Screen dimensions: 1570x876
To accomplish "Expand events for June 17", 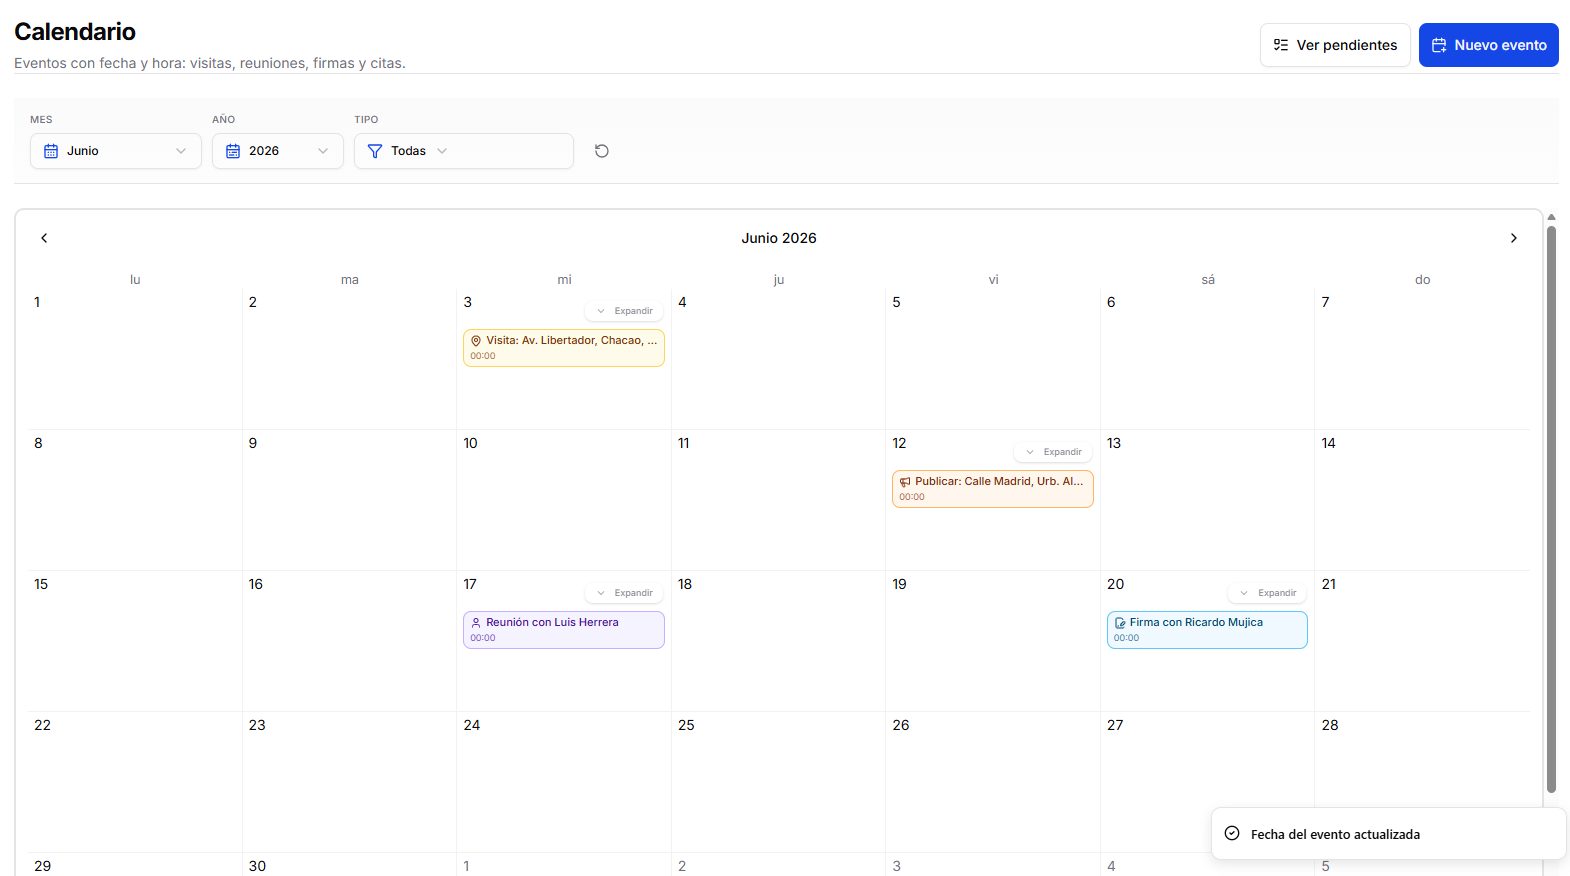I will pos(624,593).
